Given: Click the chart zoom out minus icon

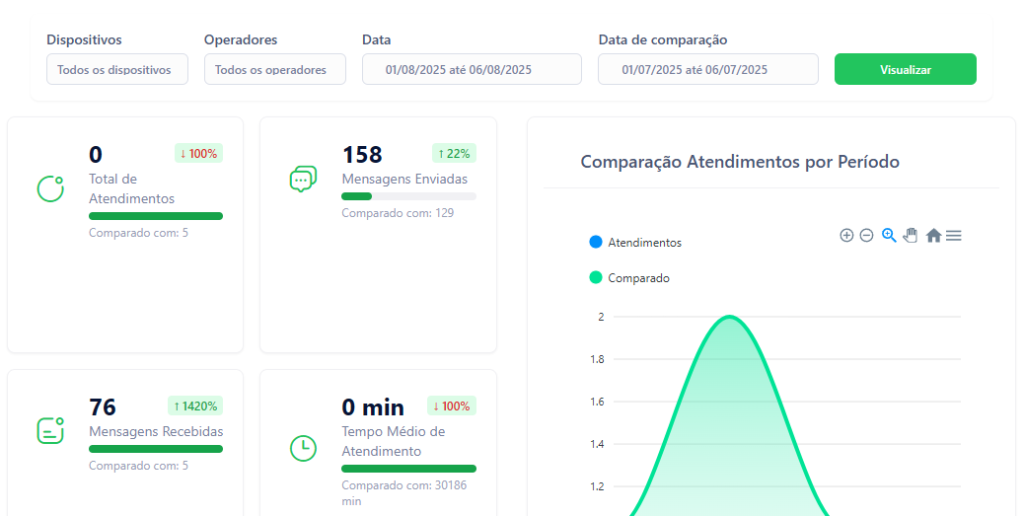Looking at the screenshot, I should click(867, 236).
